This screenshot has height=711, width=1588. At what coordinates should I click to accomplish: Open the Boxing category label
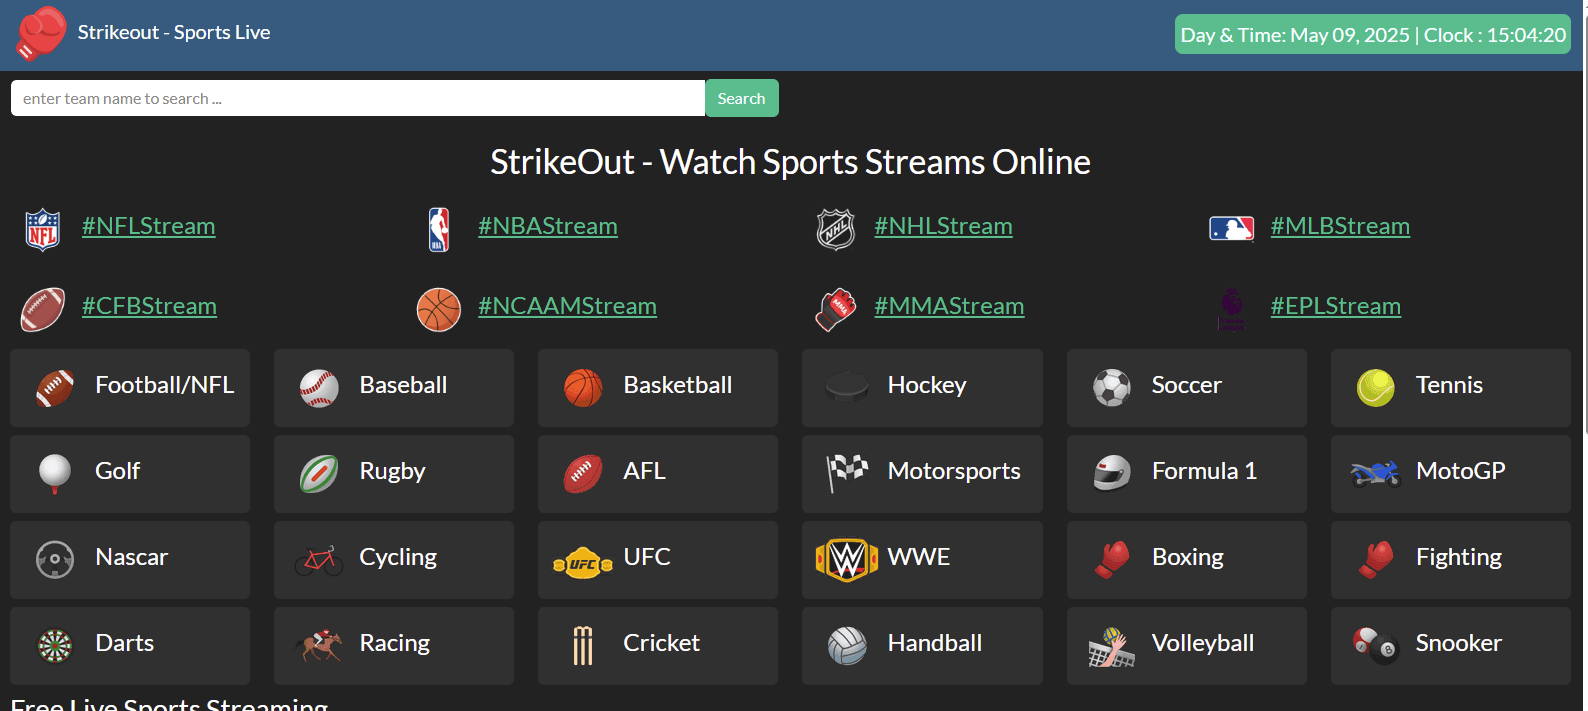coord(1188,557)
